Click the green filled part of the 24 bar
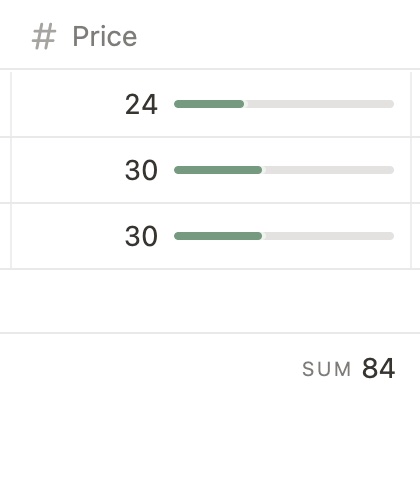The height and width of the screenshot is (496, 420). click(209, 104)
